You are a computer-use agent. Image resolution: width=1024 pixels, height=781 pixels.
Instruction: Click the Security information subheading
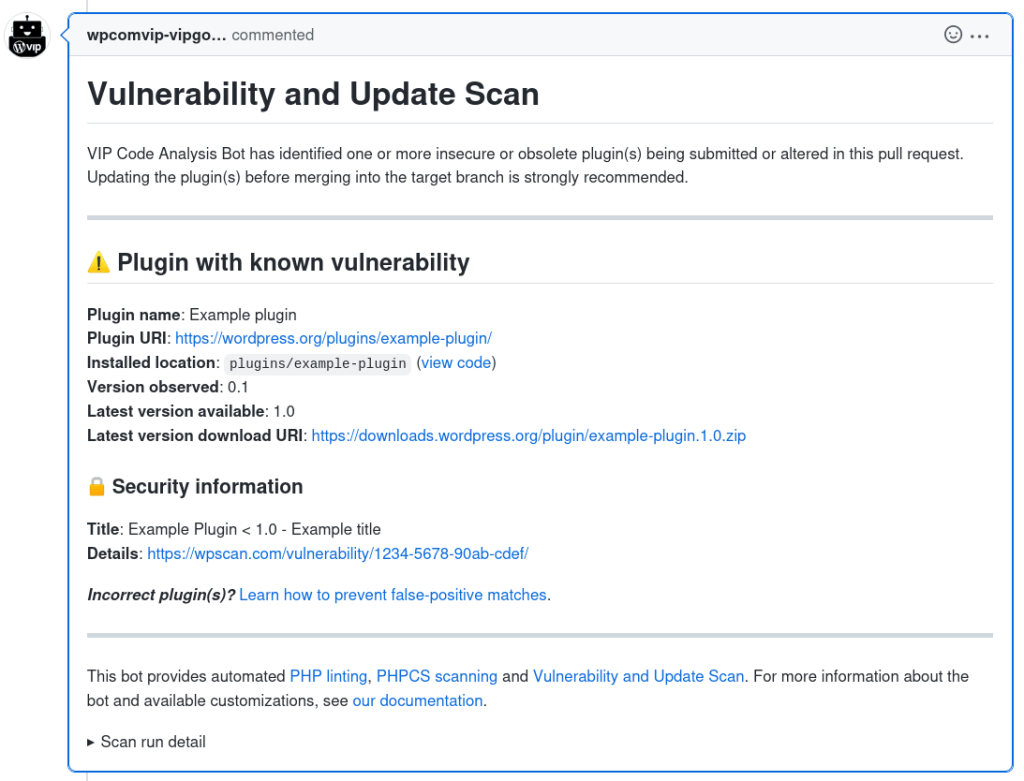click(x=207, y=486)
